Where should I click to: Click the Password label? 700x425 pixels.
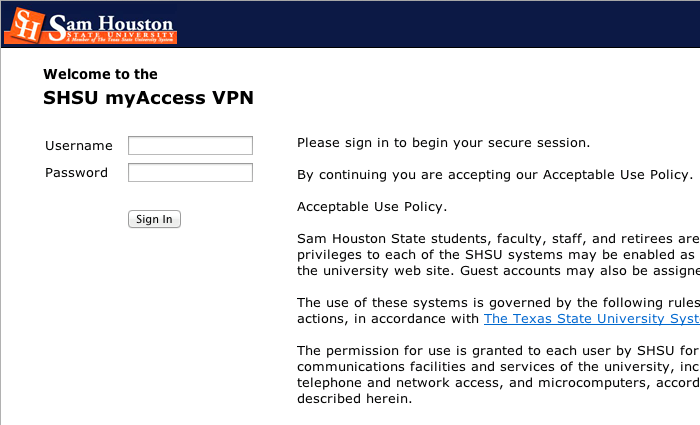(x=76, y=173)
